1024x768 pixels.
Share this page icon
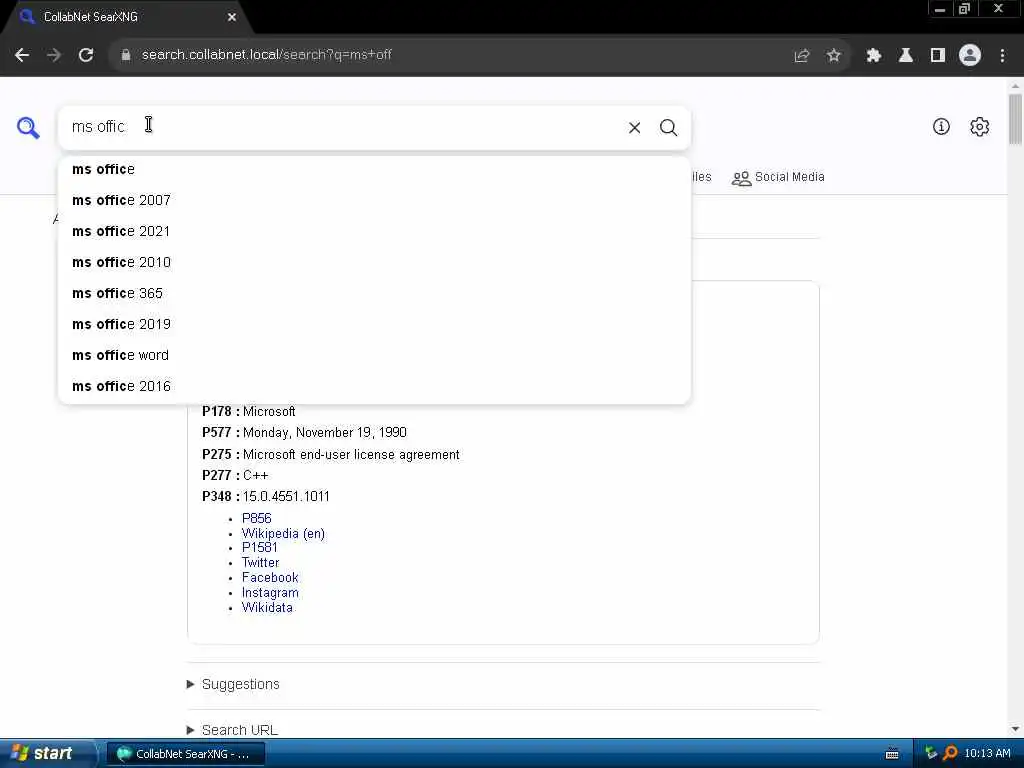pos(802,56)
